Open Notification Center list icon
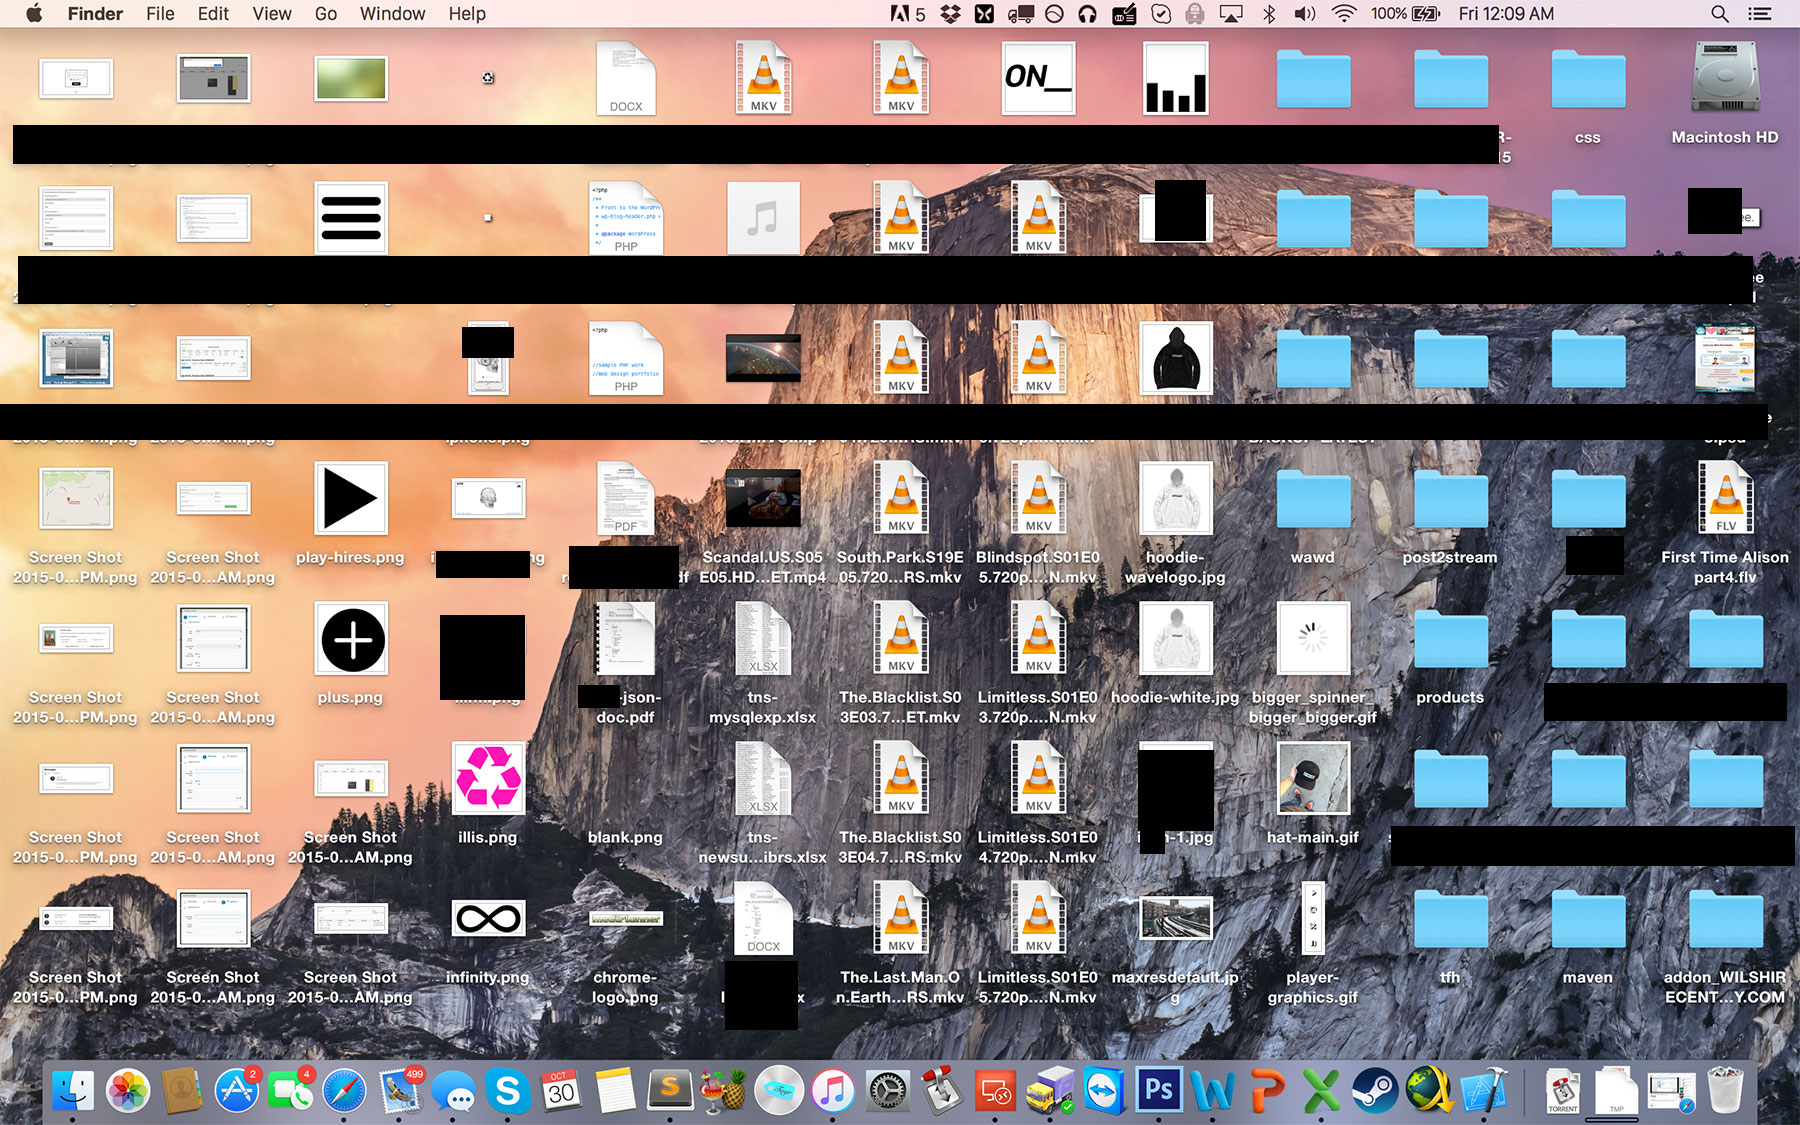 point(1759,14)
